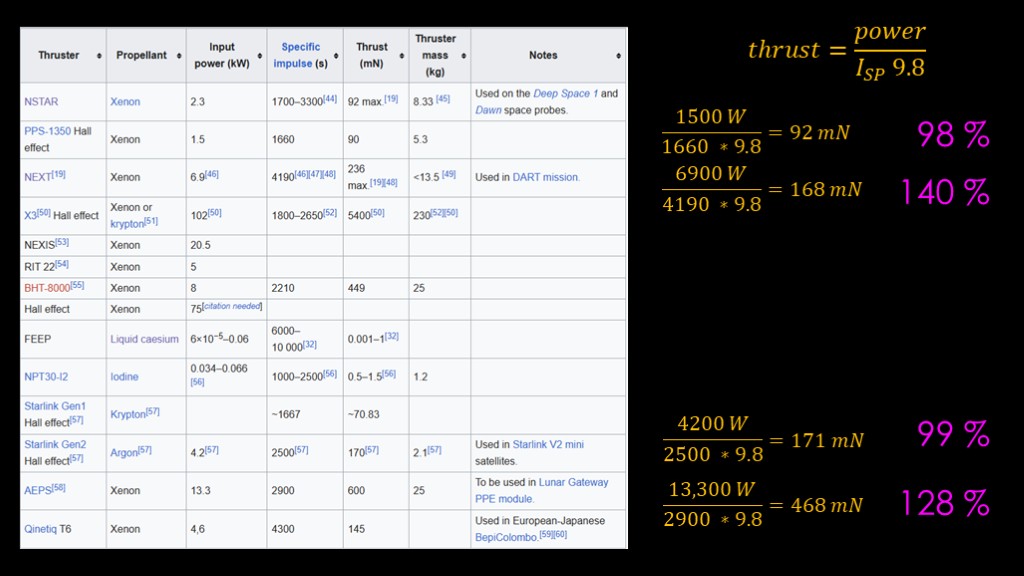The height and width of the screenshot is (576, 1024).
Task: Select the 13.3 input power cell
Action: point(226,490)
